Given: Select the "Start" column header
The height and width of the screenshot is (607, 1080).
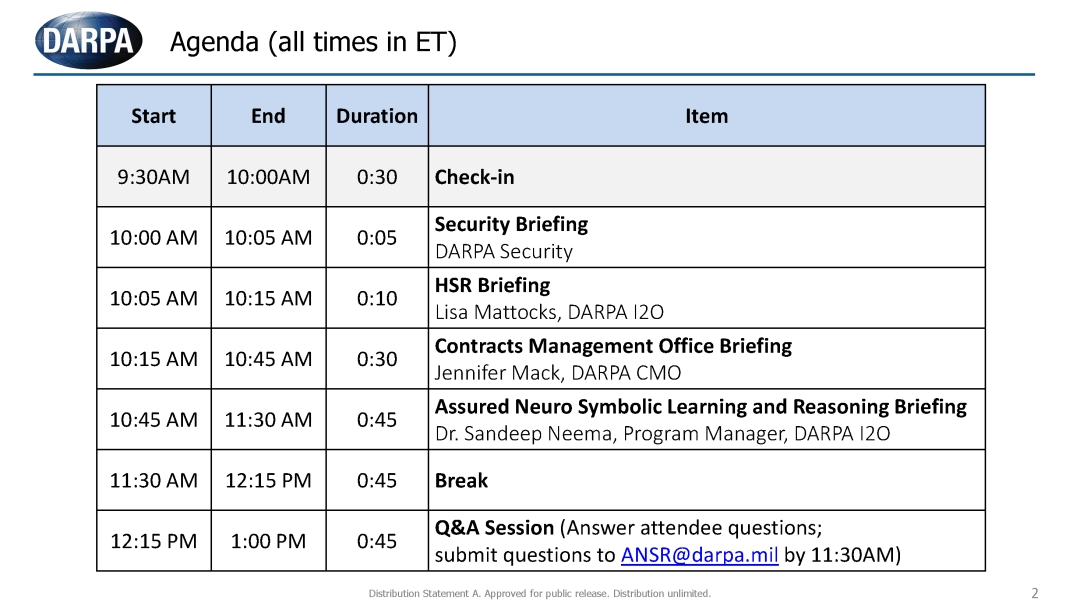Looking at the screenshot, I should coord(153,116).
